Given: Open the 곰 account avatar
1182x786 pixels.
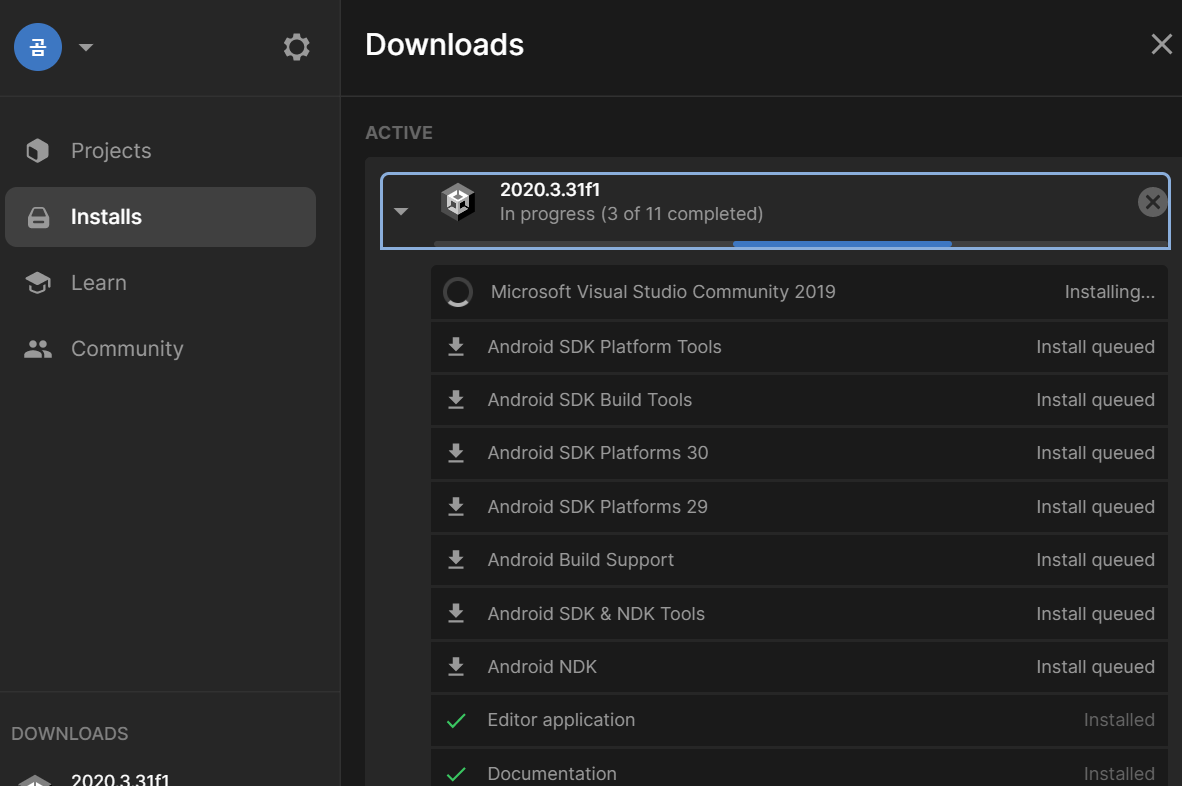Looking at the screenshot, I should (37, 46).
